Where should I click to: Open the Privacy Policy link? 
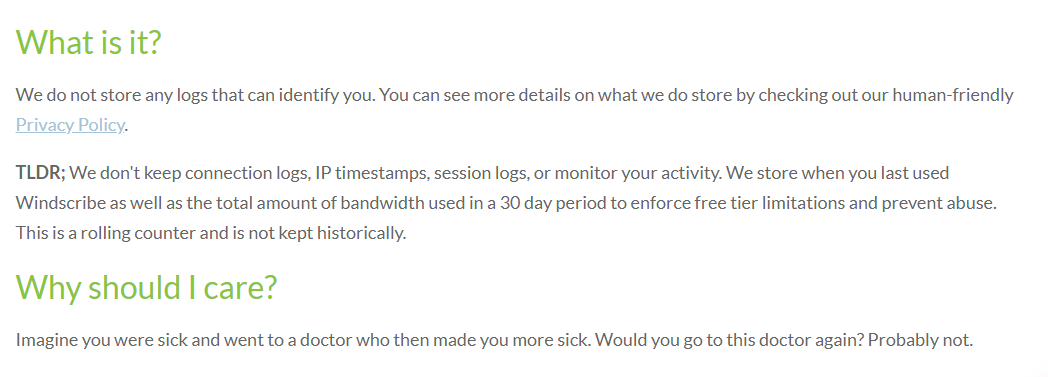tap(70, 125)
